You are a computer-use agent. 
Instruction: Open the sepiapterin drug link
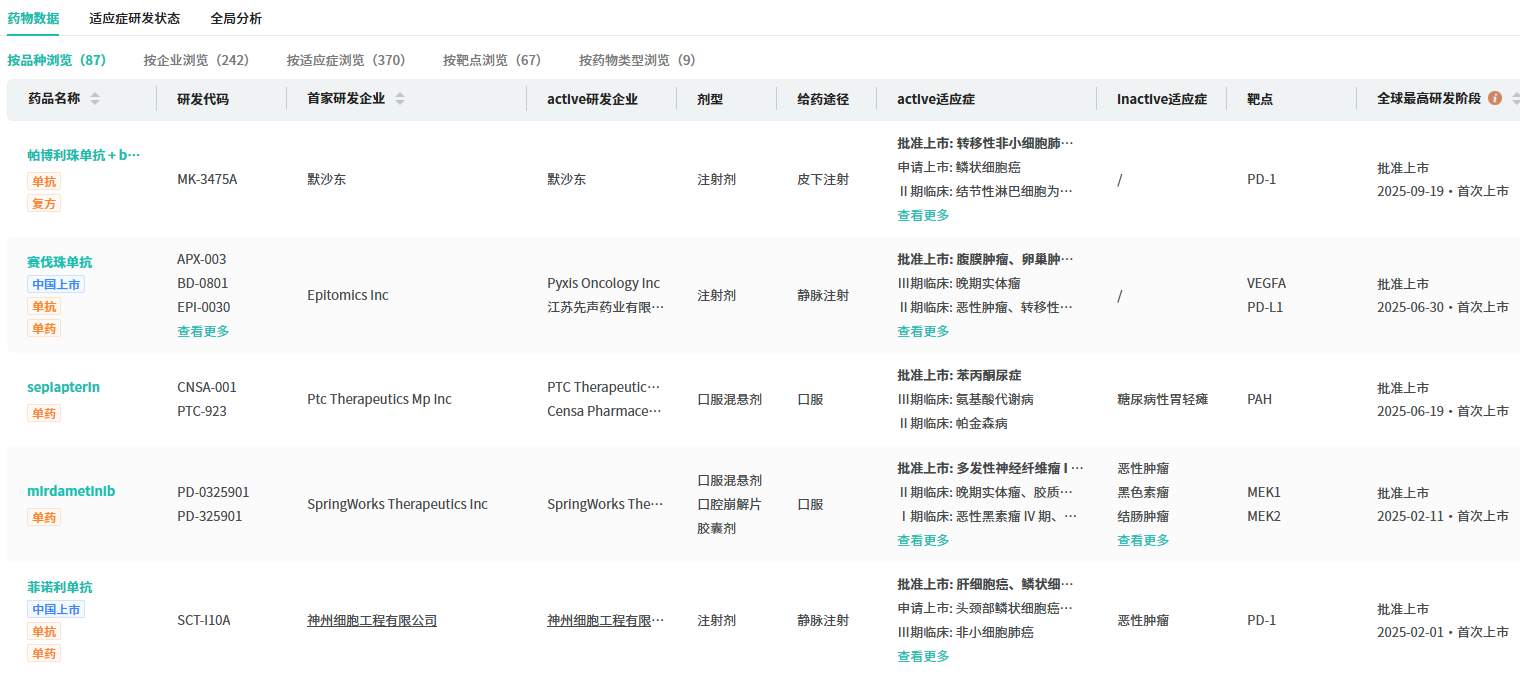click(x=63, y=387)
